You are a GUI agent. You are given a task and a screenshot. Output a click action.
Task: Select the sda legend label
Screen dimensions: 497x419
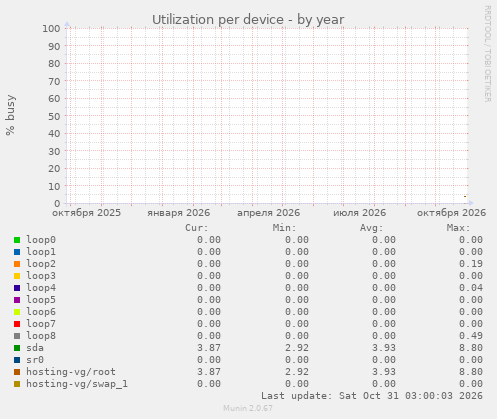[x=35, y=348]
